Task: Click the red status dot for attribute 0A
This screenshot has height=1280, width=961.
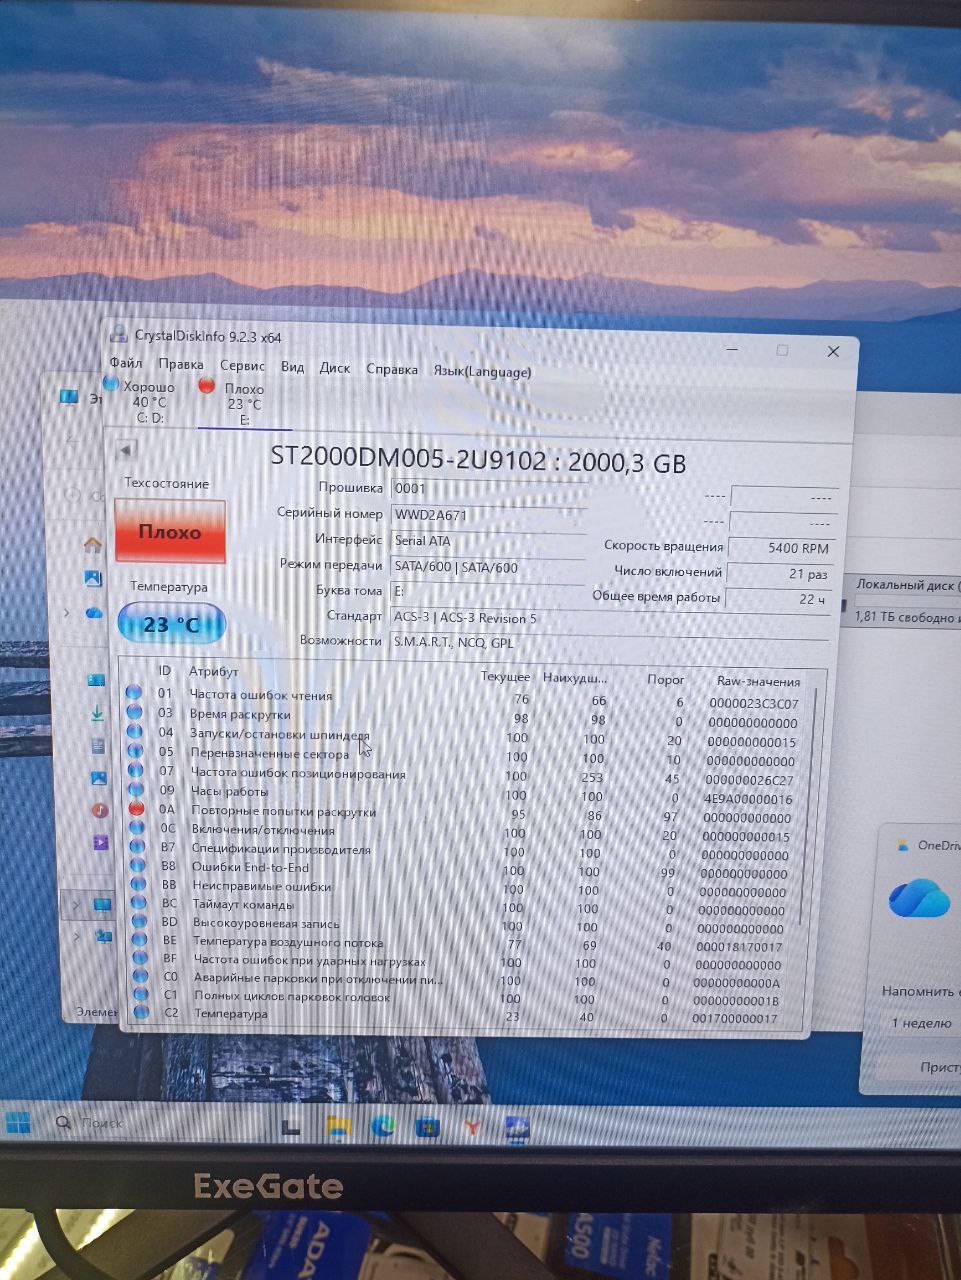Action: click(x=137, y=809)
